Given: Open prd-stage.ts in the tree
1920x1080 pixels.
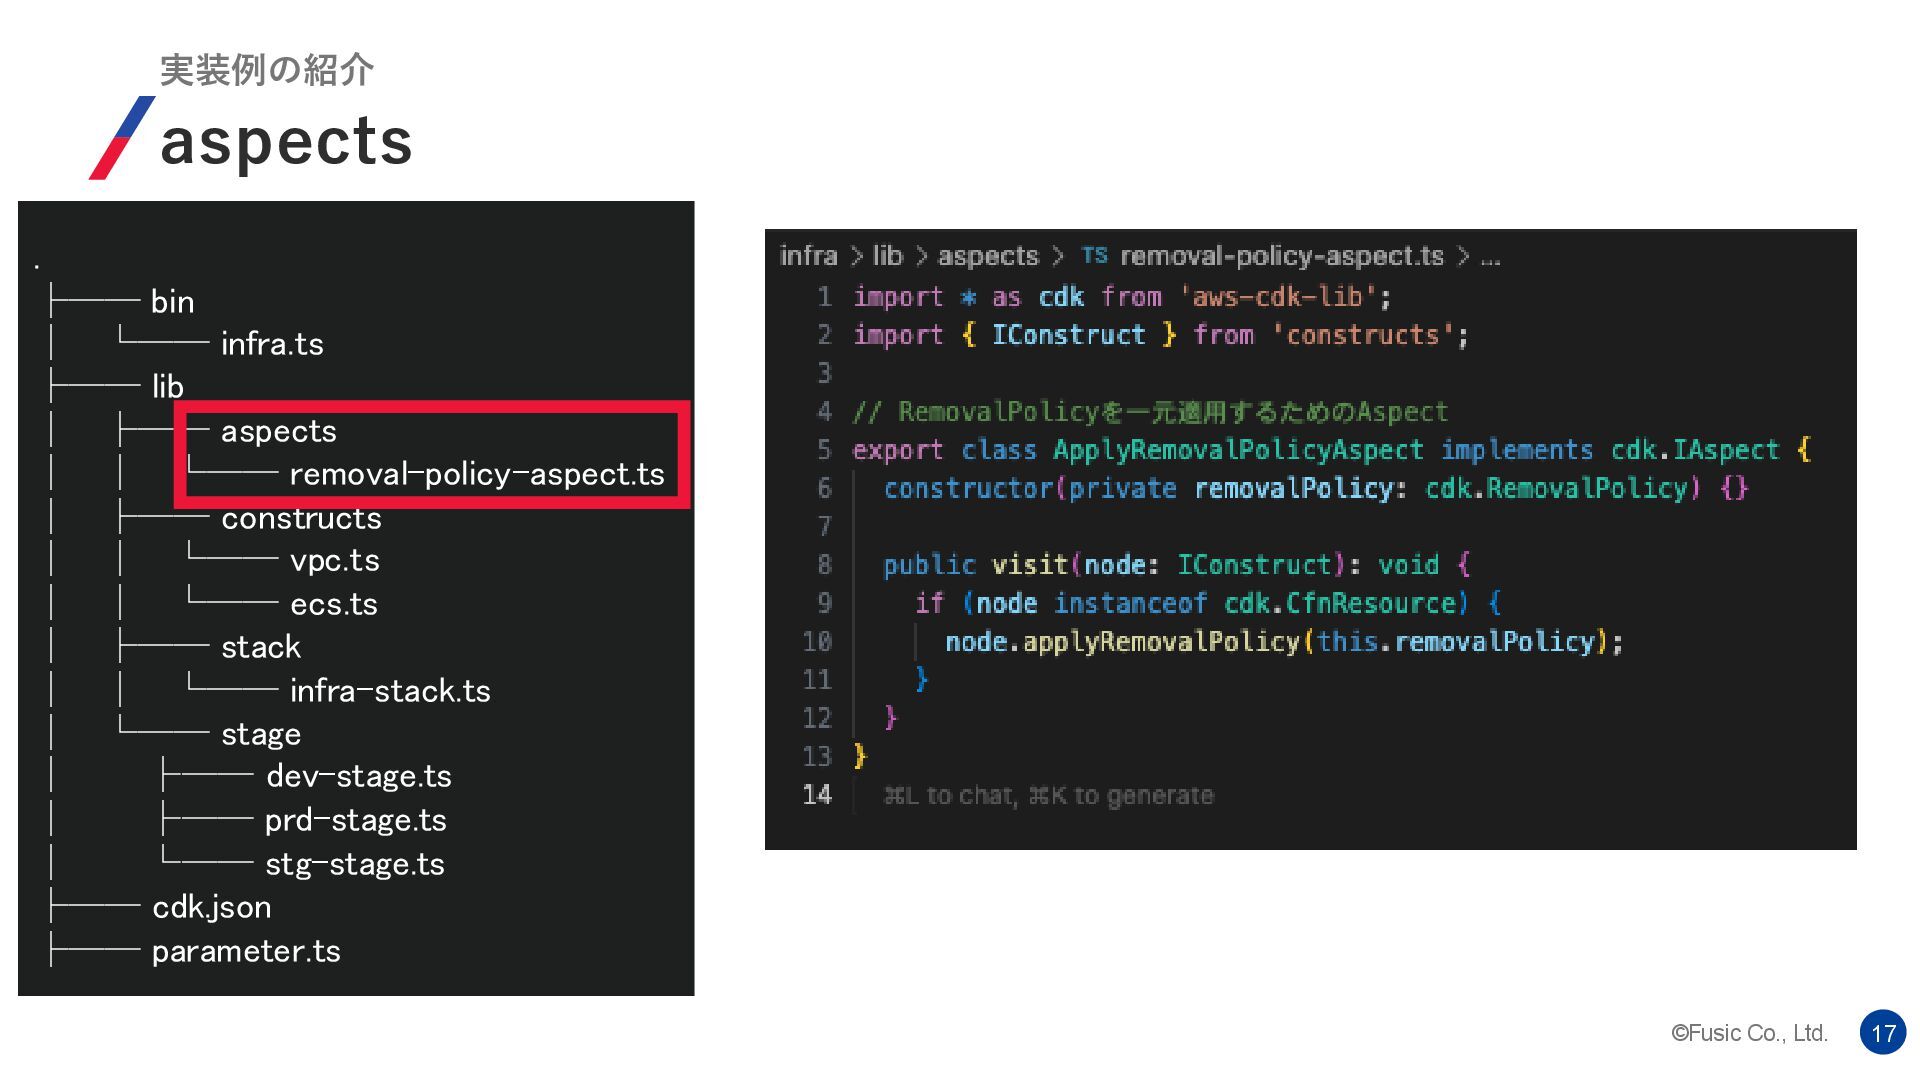Looking at the screenshot, I should pos(355,820).
